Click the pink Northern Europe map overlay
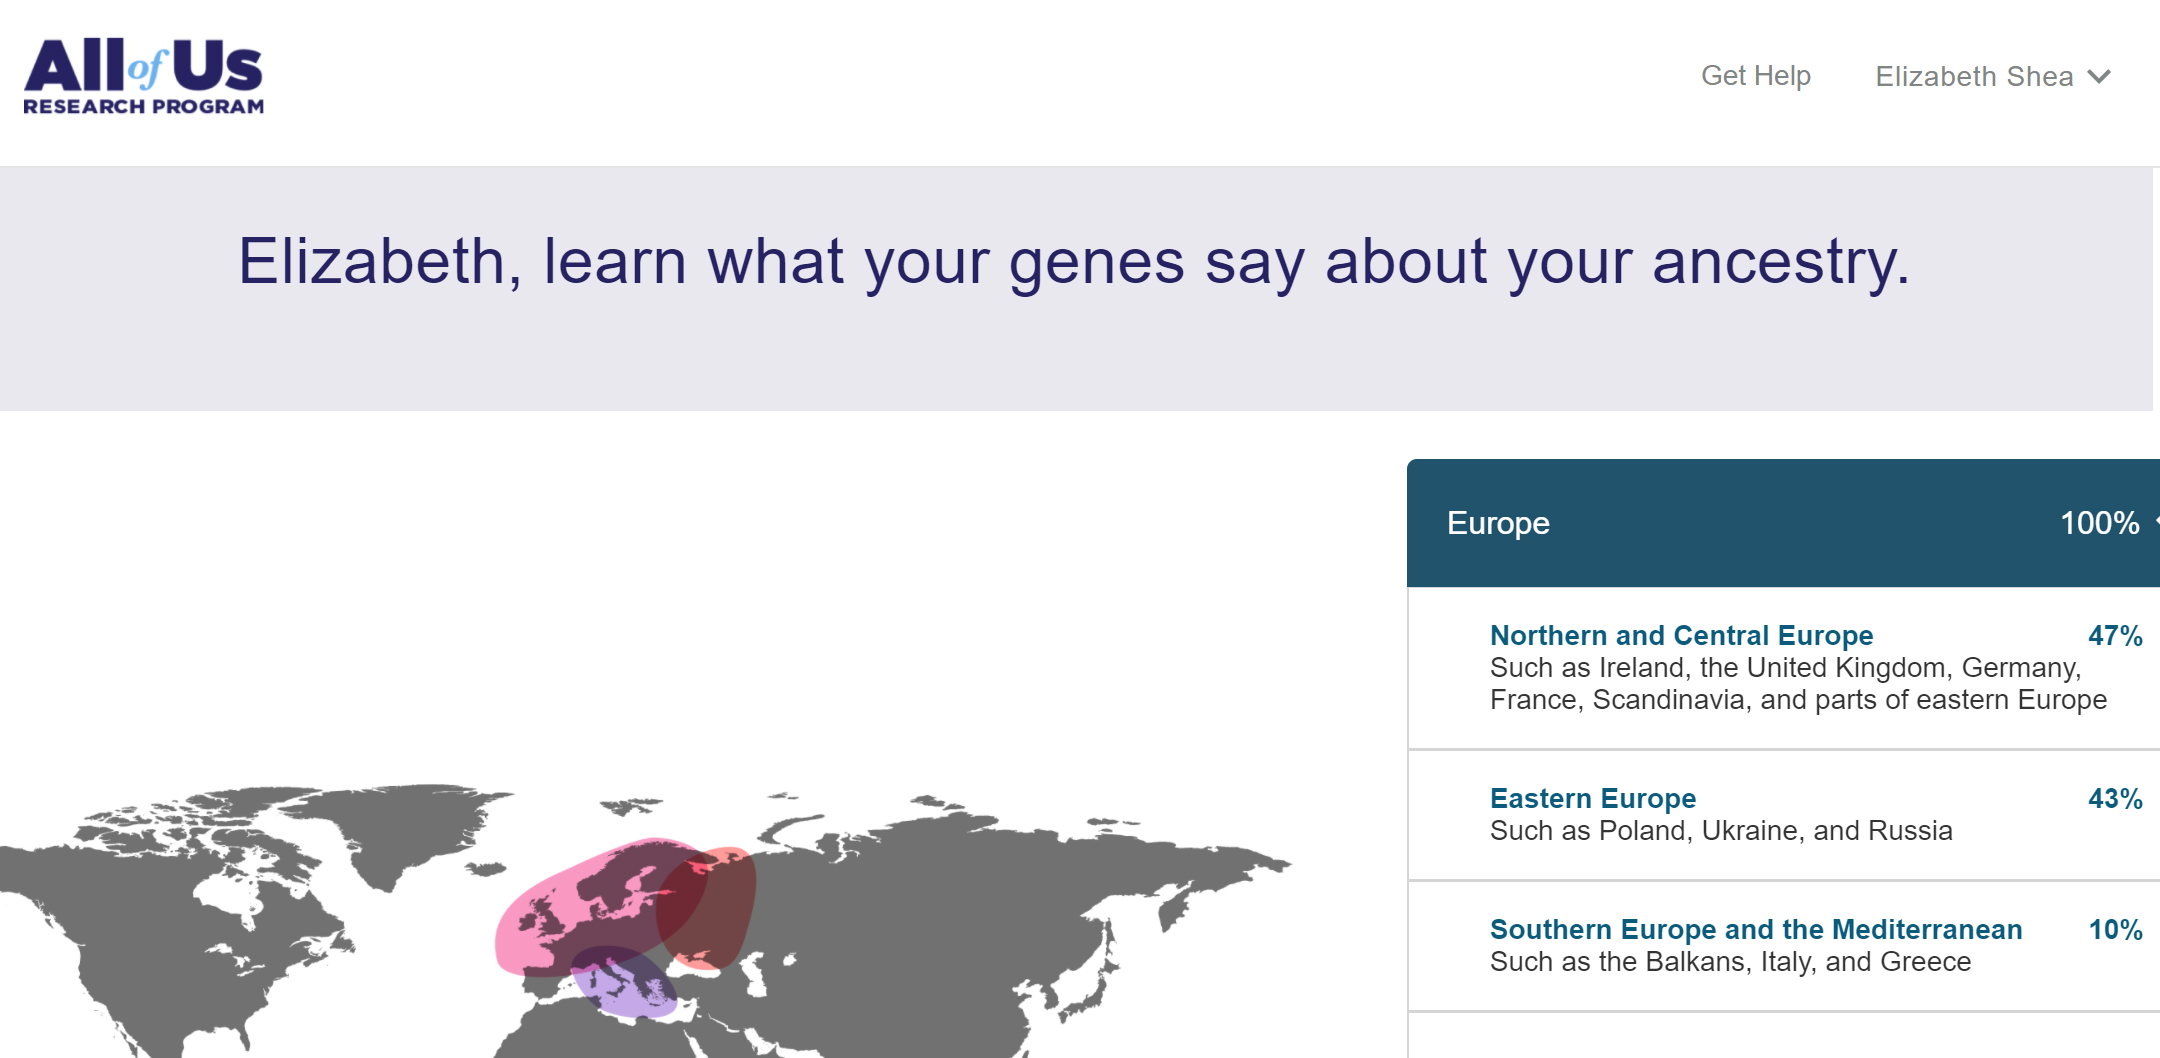2160x1058 pixels. tap(560, 915)
